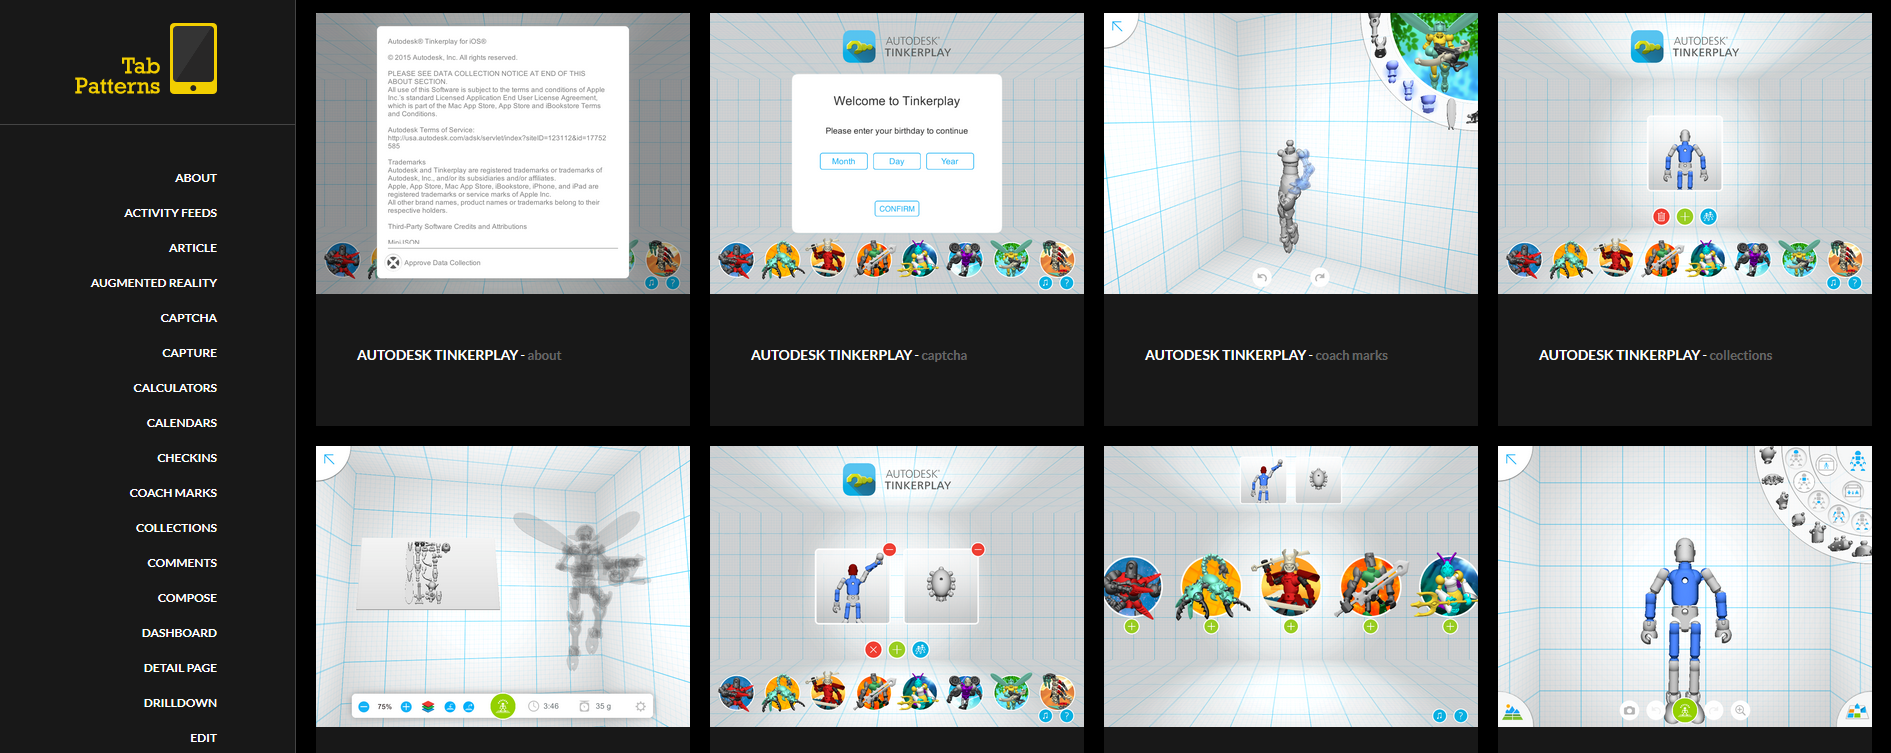
Task: Click landscape scene icon in blue robot screenshot
Action: [x=1512, y=713]
